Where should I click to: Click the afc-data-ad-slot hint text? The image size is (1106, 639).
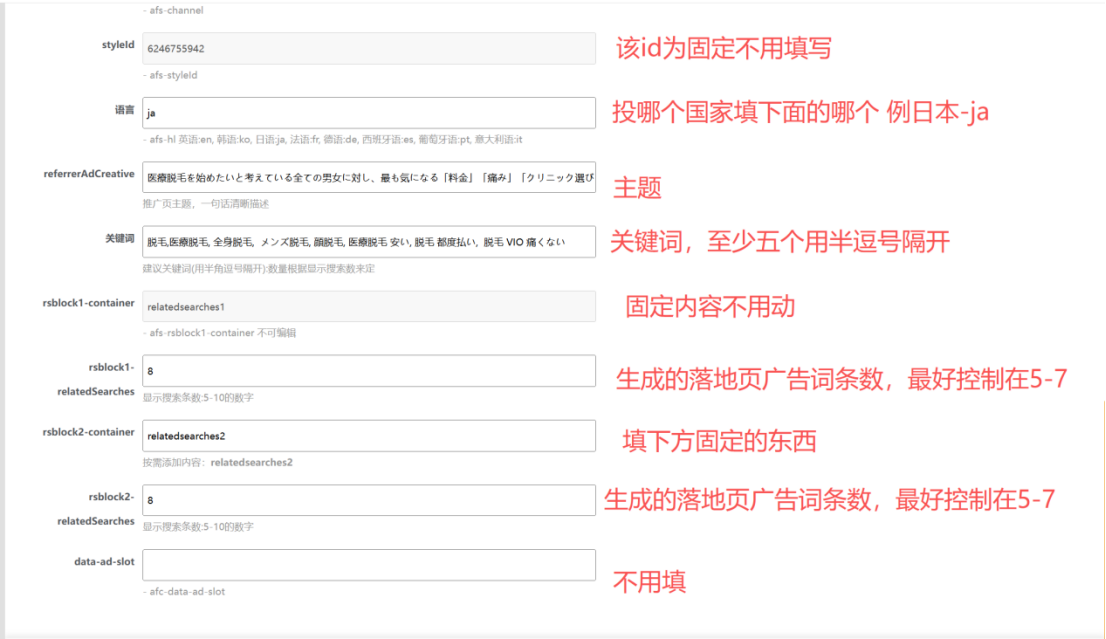(184, 592)
